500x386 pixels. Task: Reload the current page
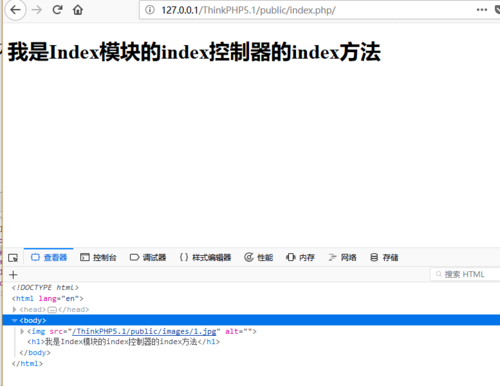[x=57, y=10]
